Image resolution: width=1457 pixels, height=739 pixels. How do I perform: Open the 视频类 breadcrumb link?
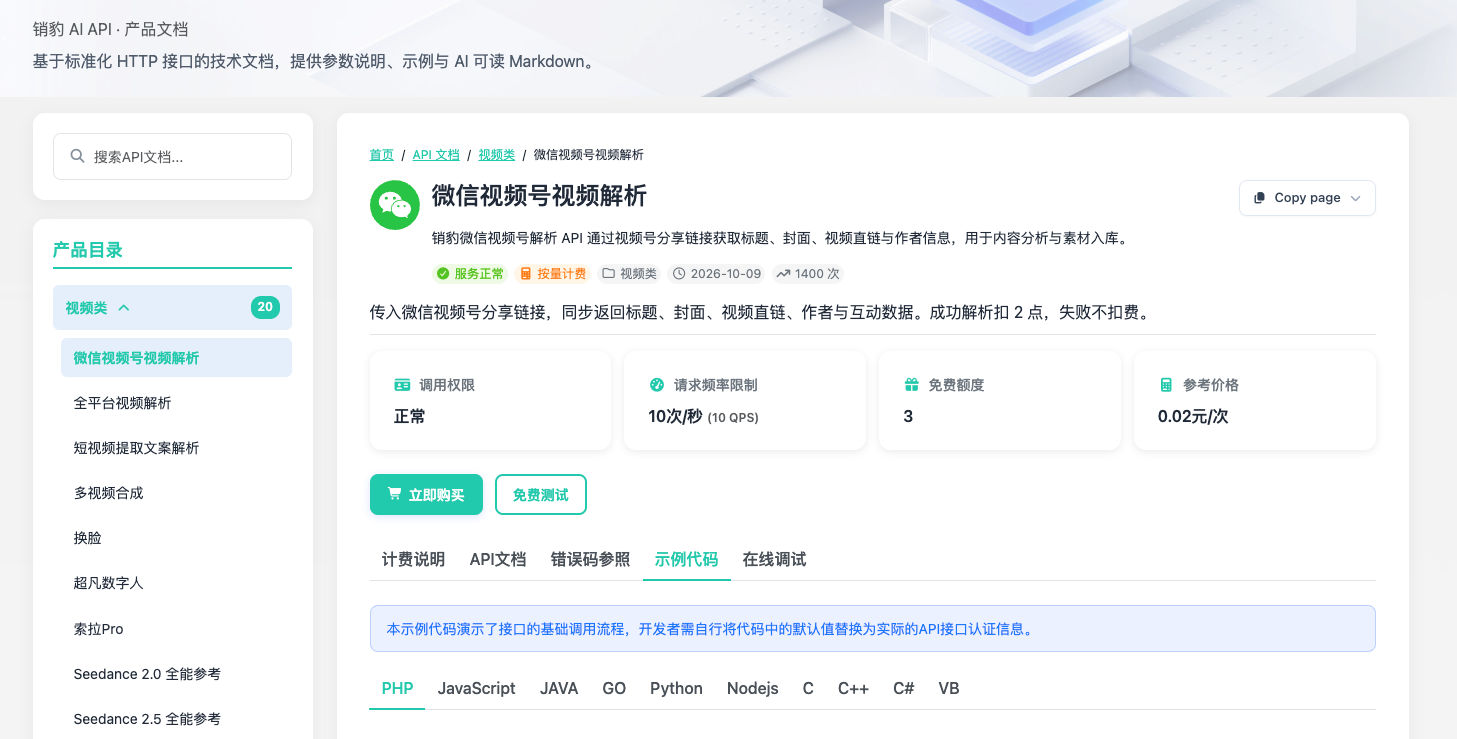[x=497, y=155]
